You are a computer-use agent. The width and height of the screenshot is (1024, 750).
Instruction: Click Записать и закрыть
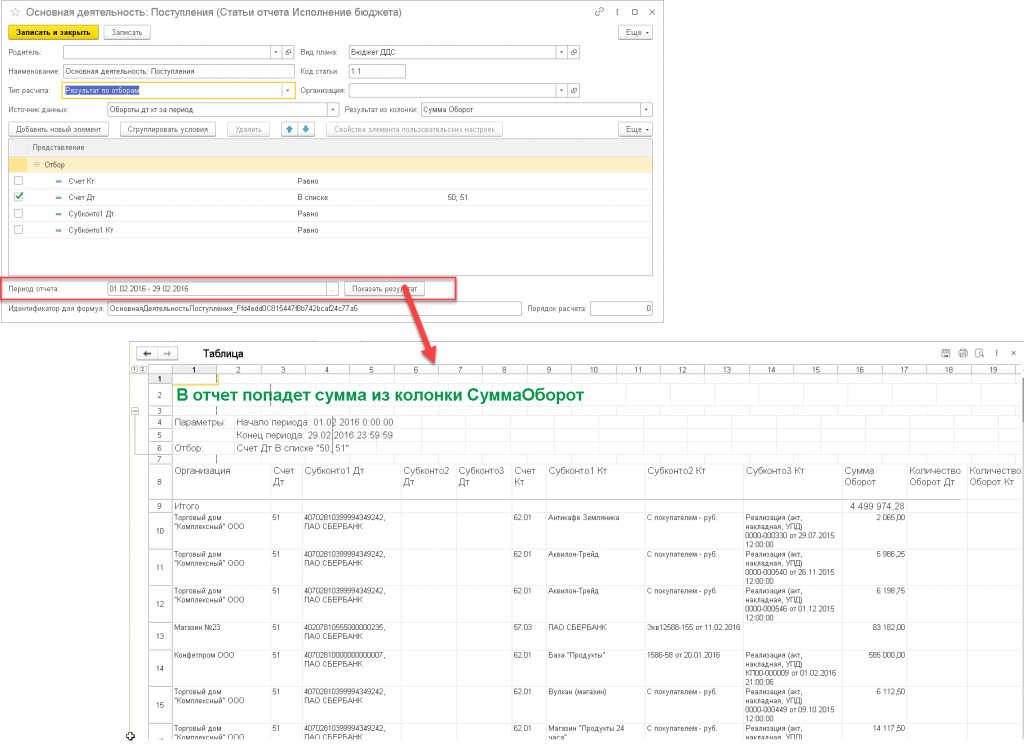(53, 33)
